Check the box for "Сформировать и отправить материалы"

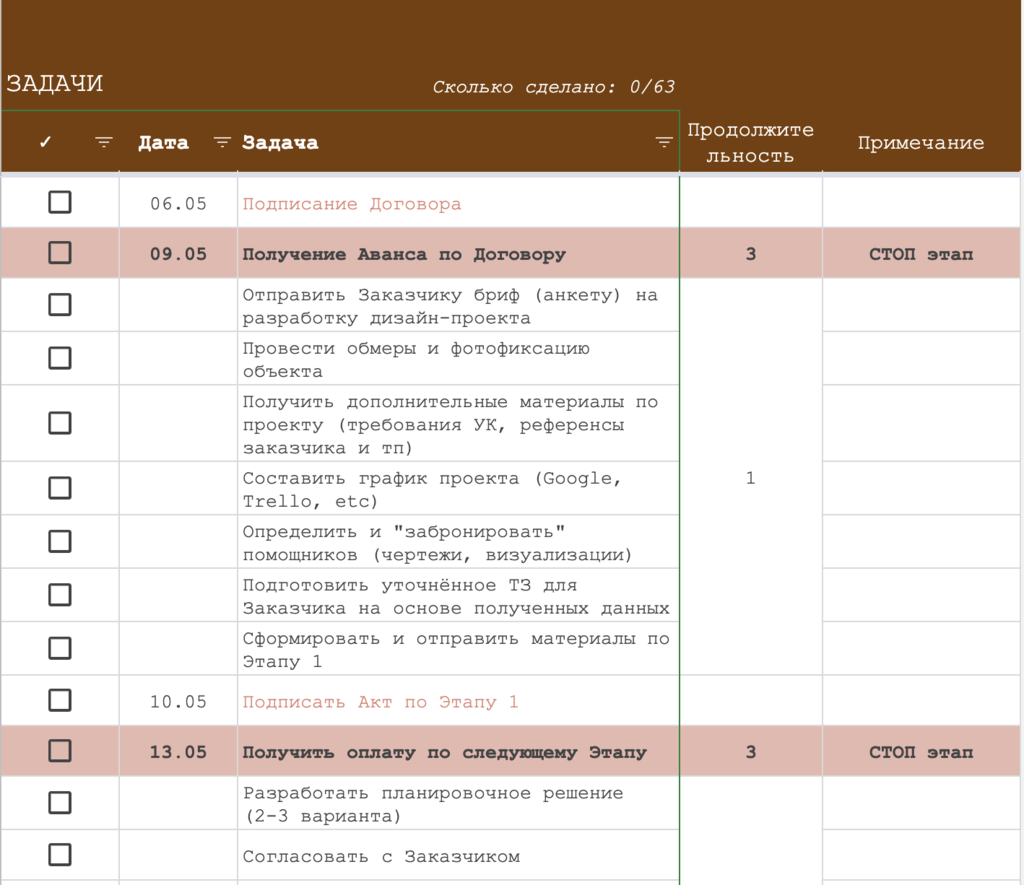pos(59,647)
